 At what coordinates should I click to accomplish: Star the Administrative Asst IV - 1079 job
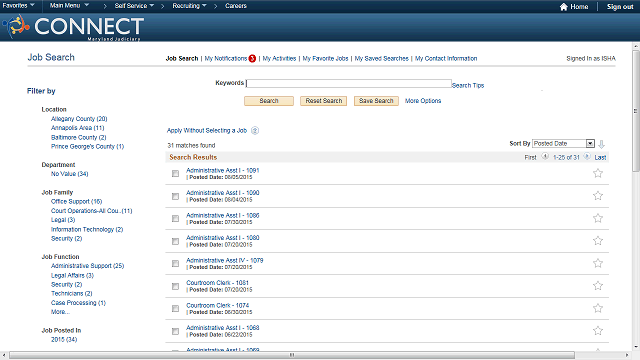[598, 263]
